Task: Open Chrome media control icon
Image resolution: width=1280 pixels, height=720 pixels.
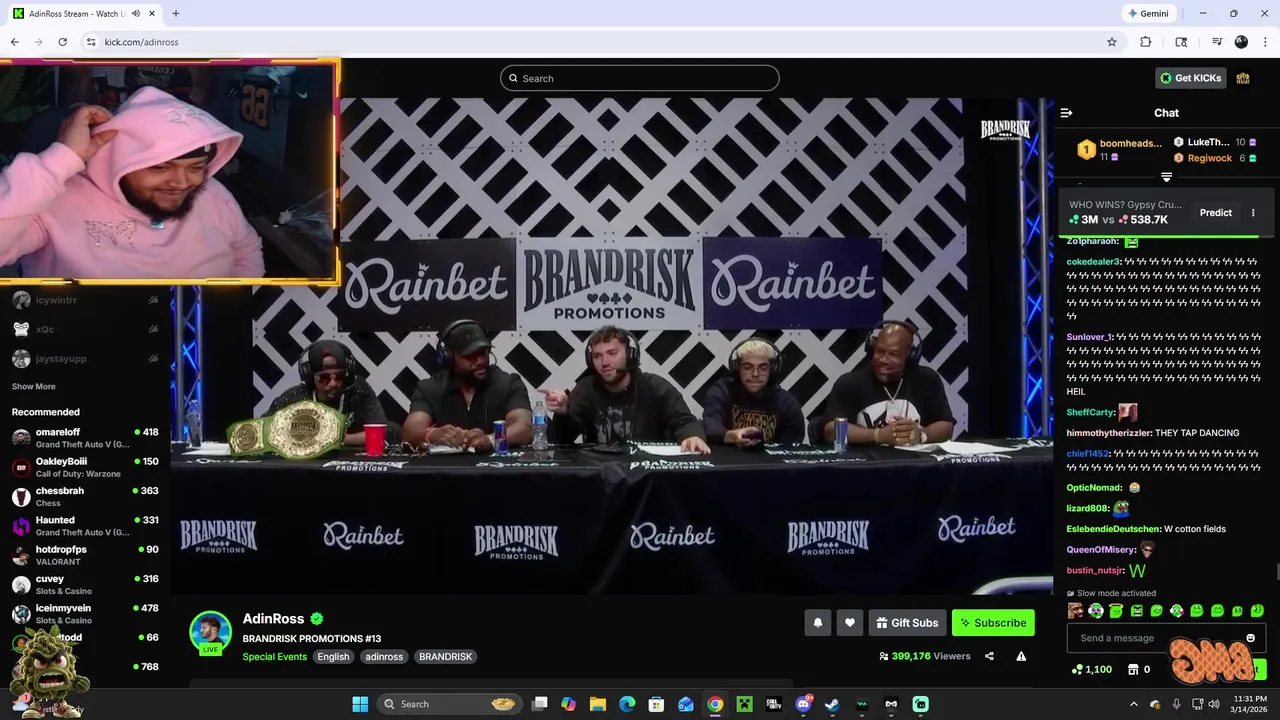Action: 1217,42
